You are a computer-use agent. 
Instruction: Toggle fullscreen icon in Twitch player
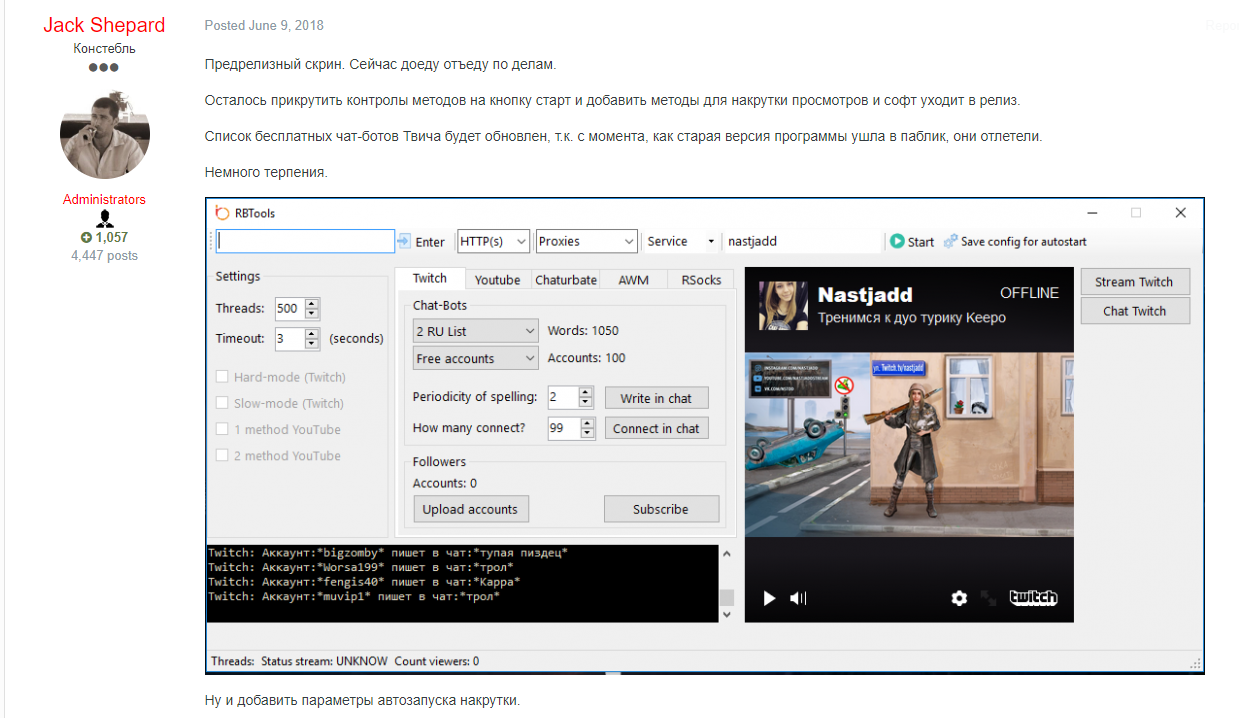click(988, 598)
